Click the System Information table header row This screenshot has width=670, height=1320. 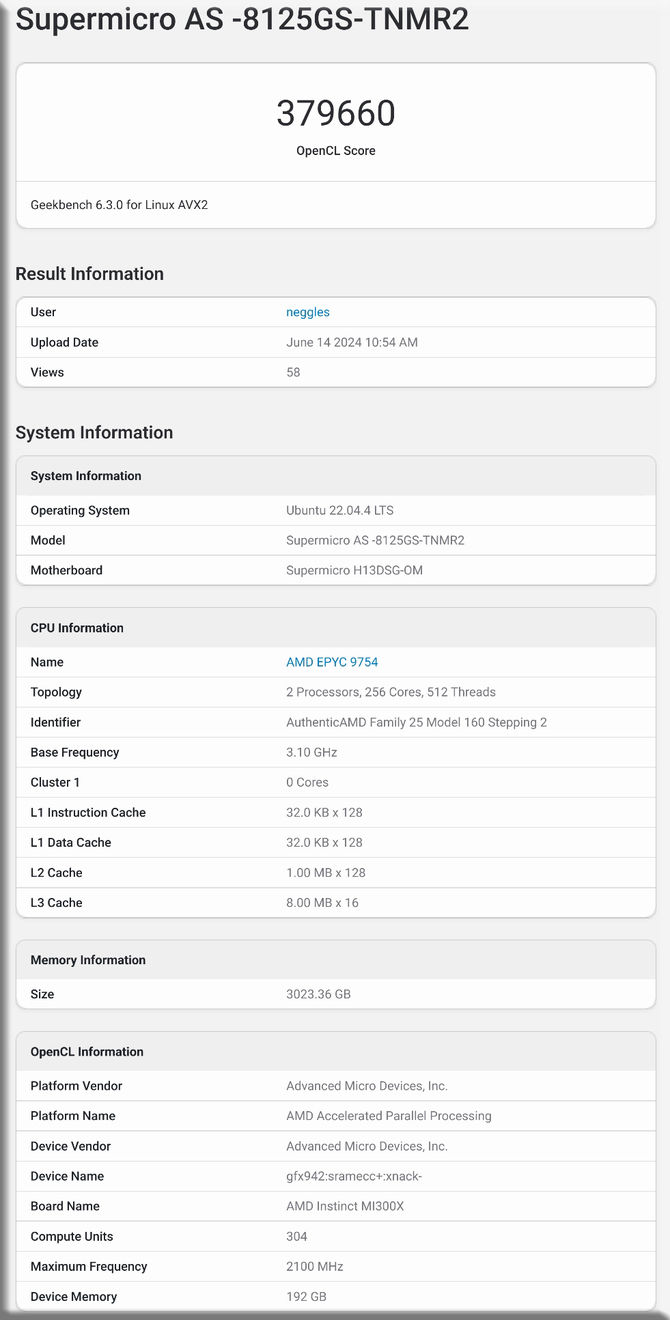(x=336, y=476)
